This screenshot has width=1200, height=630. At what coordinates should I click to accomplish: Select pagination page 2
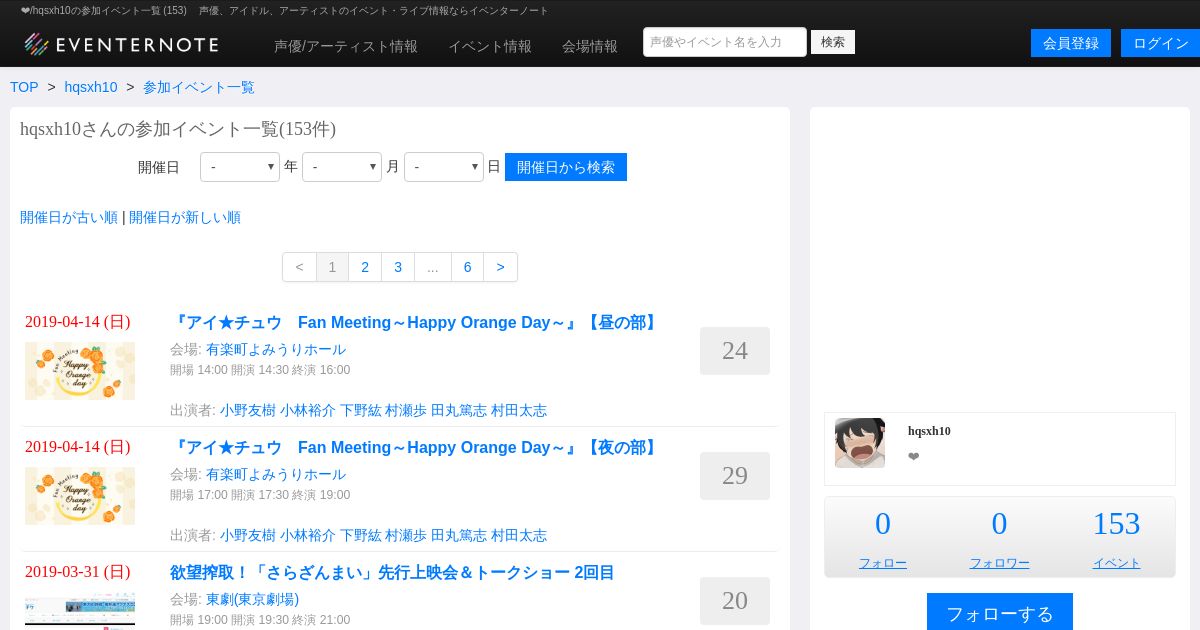(x=365, y=267)
